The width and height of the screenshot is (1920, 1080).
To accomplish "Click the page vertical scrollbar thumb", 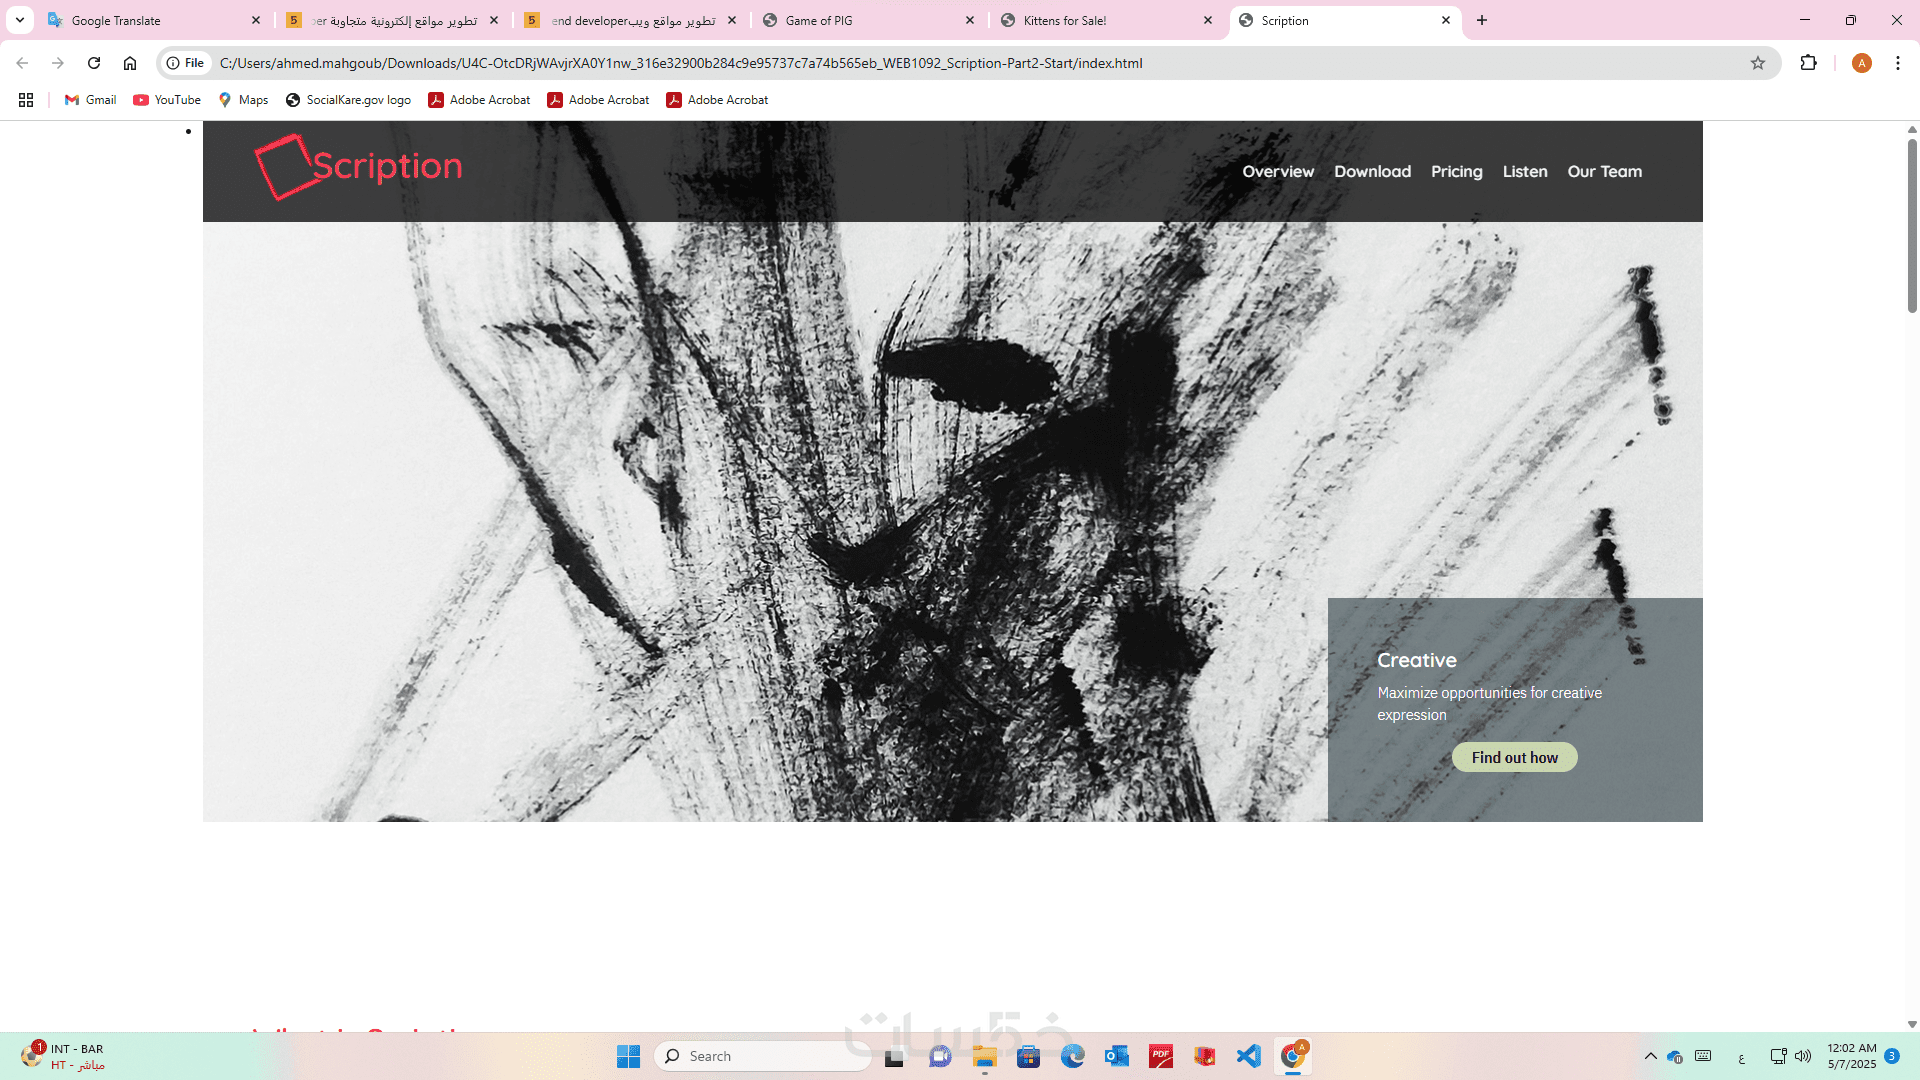I will coord(1912,225).
